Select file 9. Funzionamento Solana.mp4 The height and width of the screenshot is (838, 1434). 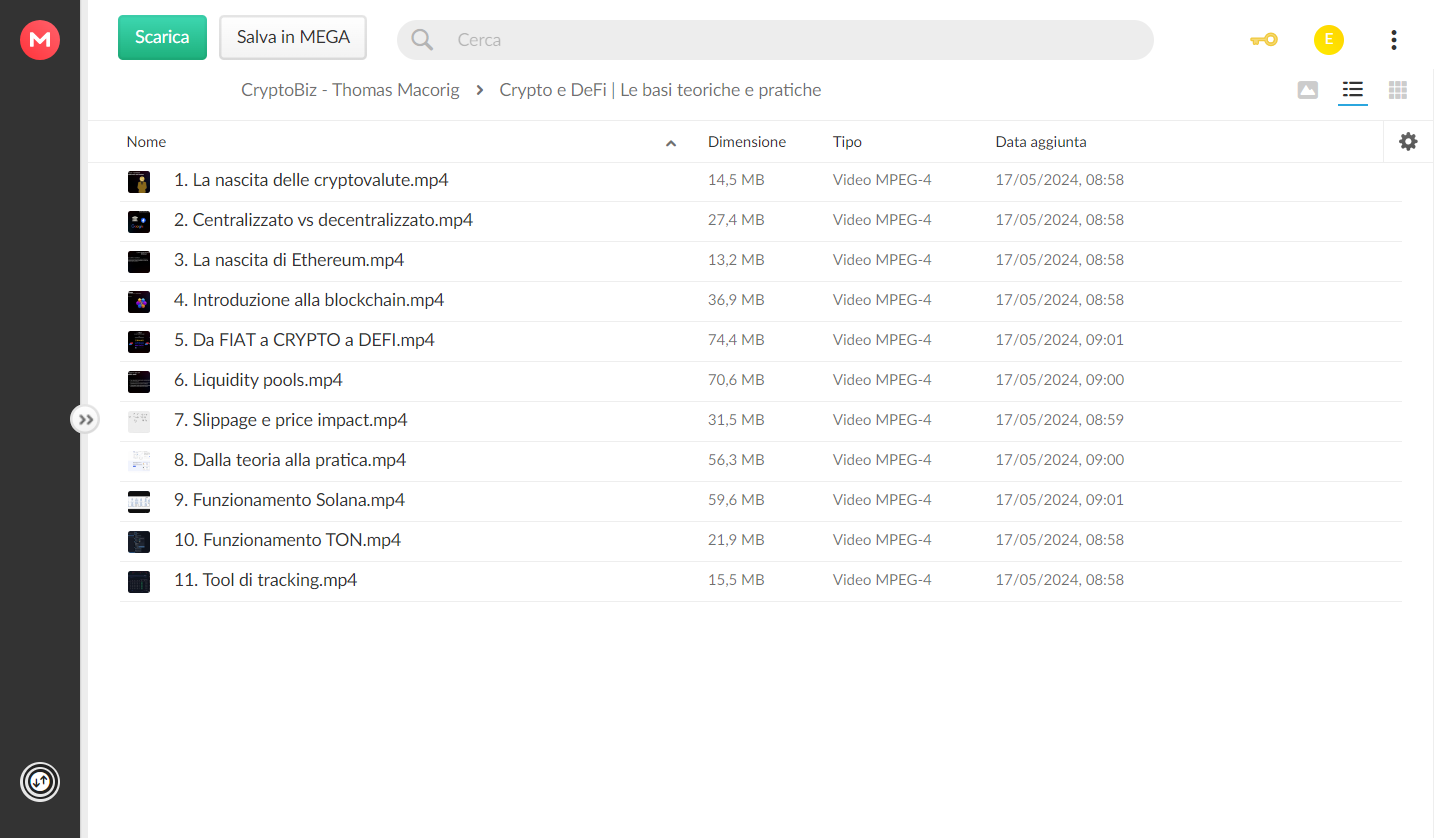(x=760, y=501)
